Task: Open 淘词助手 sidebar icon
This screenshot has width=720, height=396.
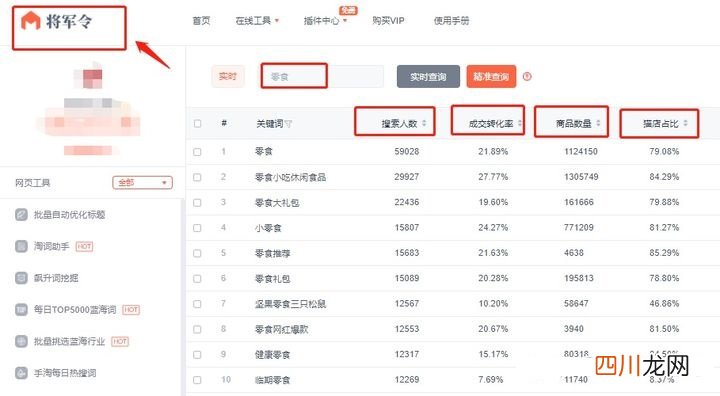Action: pos(21,246)
